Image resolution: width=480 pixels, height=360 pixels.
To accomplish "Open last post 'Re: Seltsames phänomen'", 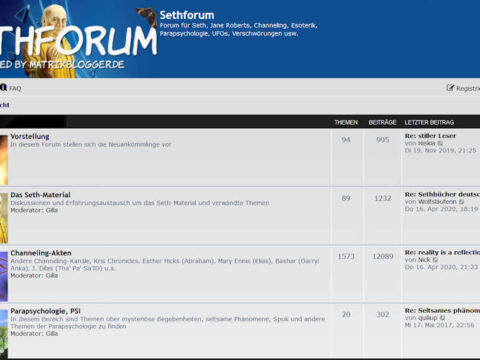I will pos(442,310).
